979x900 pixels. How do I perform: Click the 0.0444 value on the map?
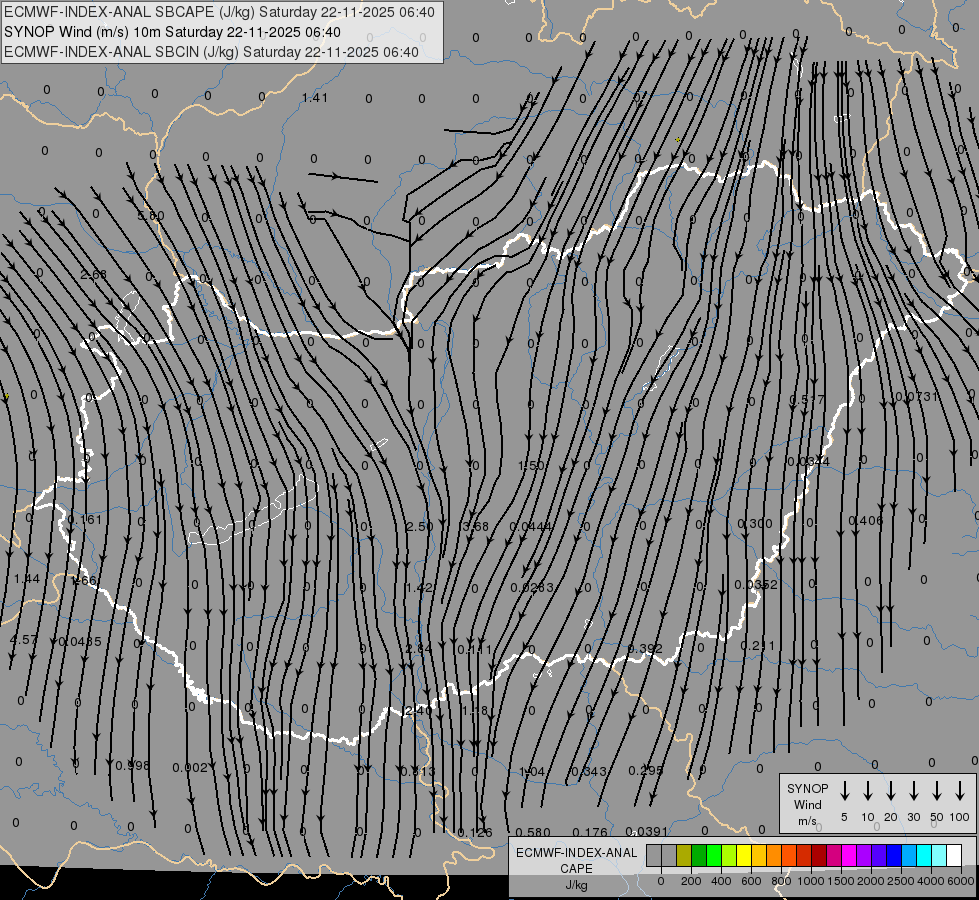pos(531,527)
